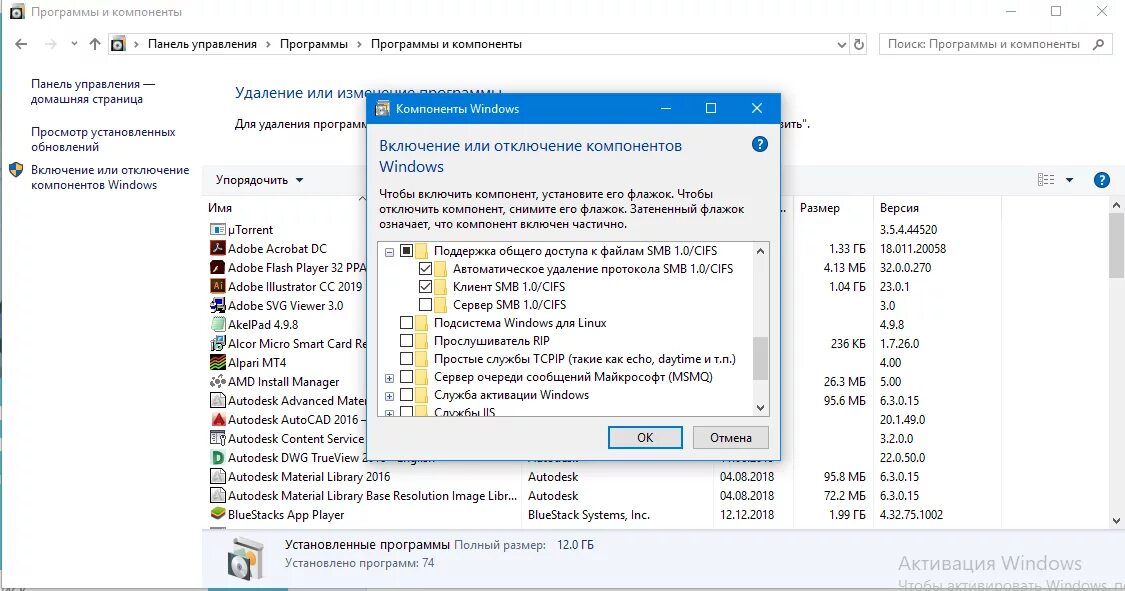Screen dimensions: 1125x591
Task: Click the AkelPad 4.9.8 icon
Action: [217, 324]
